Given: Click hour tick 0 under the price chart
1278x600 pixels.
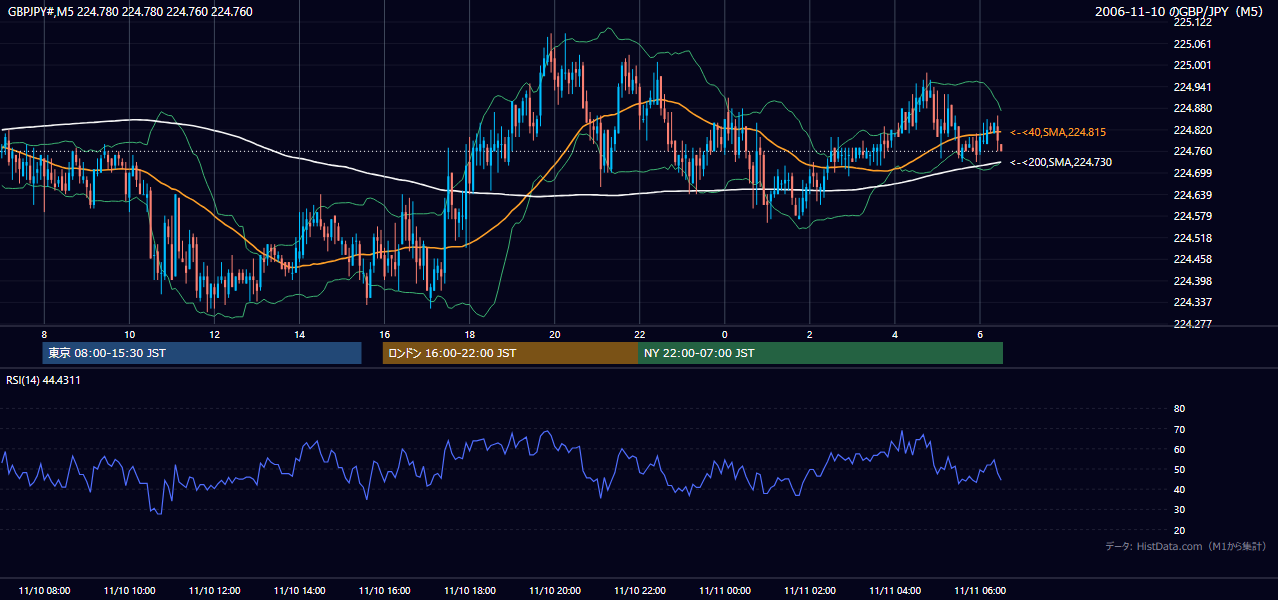Looking at the screenshot, I should pos(725,334).
